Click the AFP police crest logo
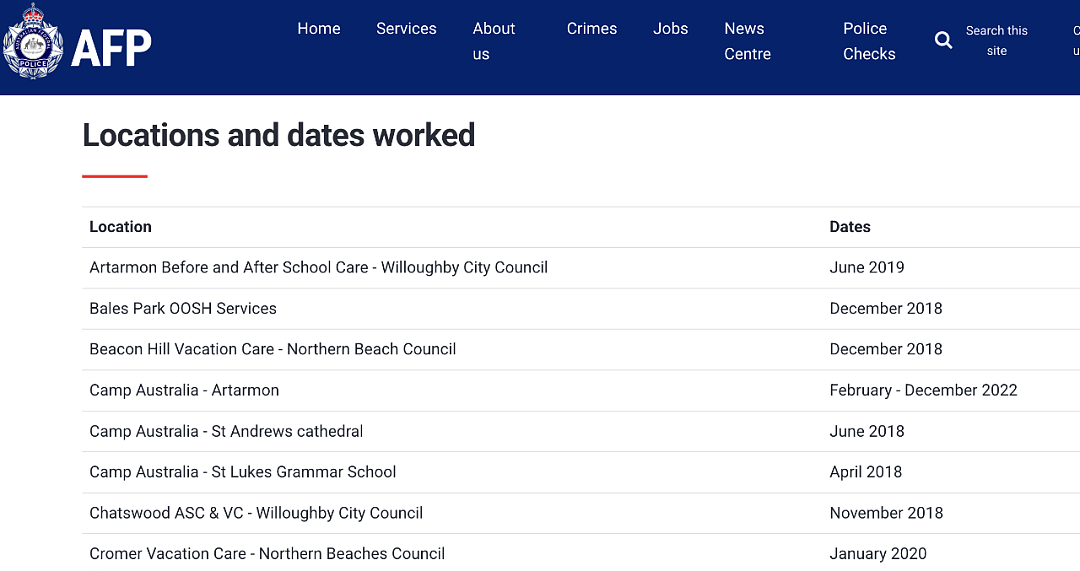The image size is (1080, 571). (x=33, y=41)
